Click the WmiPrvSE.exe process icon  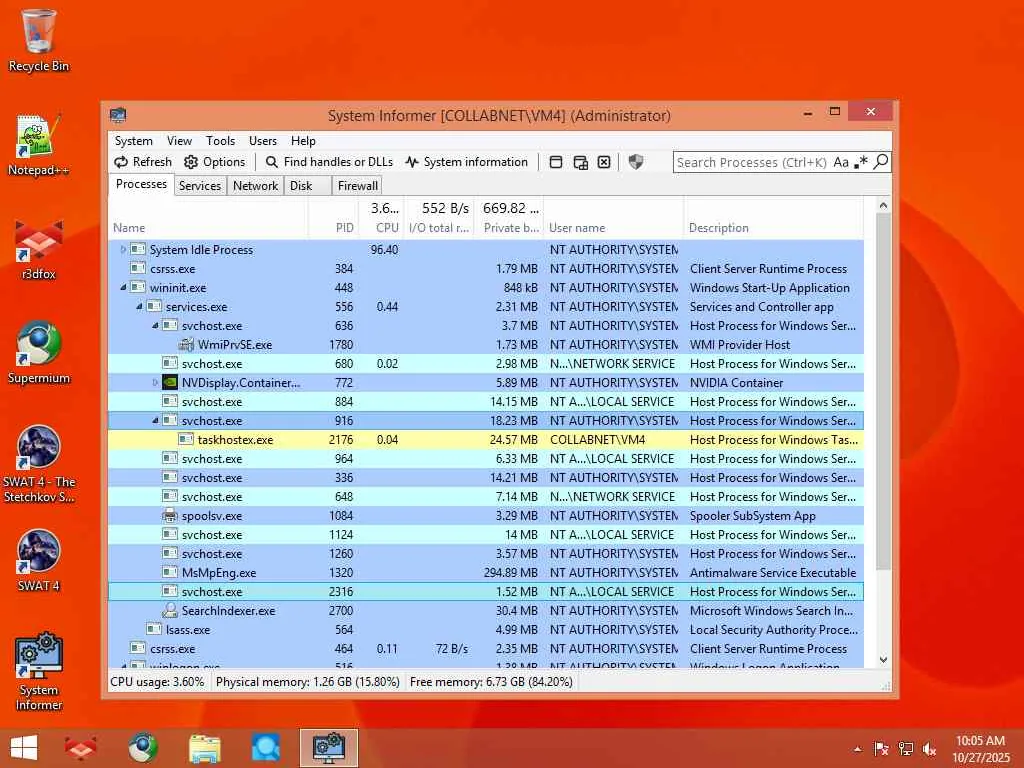click(x=186, y=344)
